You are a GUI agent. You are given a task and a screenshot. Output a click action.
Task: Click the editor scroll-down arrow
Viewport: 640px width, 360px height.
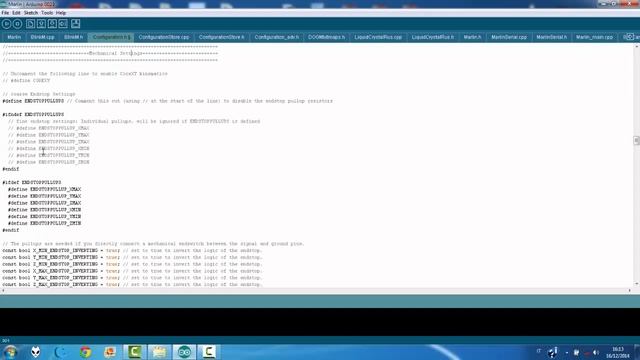pyautogui.click(x=636, y=284)
